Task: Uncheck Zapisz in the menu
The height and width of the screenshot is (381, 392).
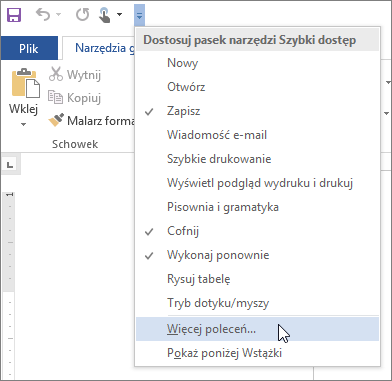Action: (257, 111)
